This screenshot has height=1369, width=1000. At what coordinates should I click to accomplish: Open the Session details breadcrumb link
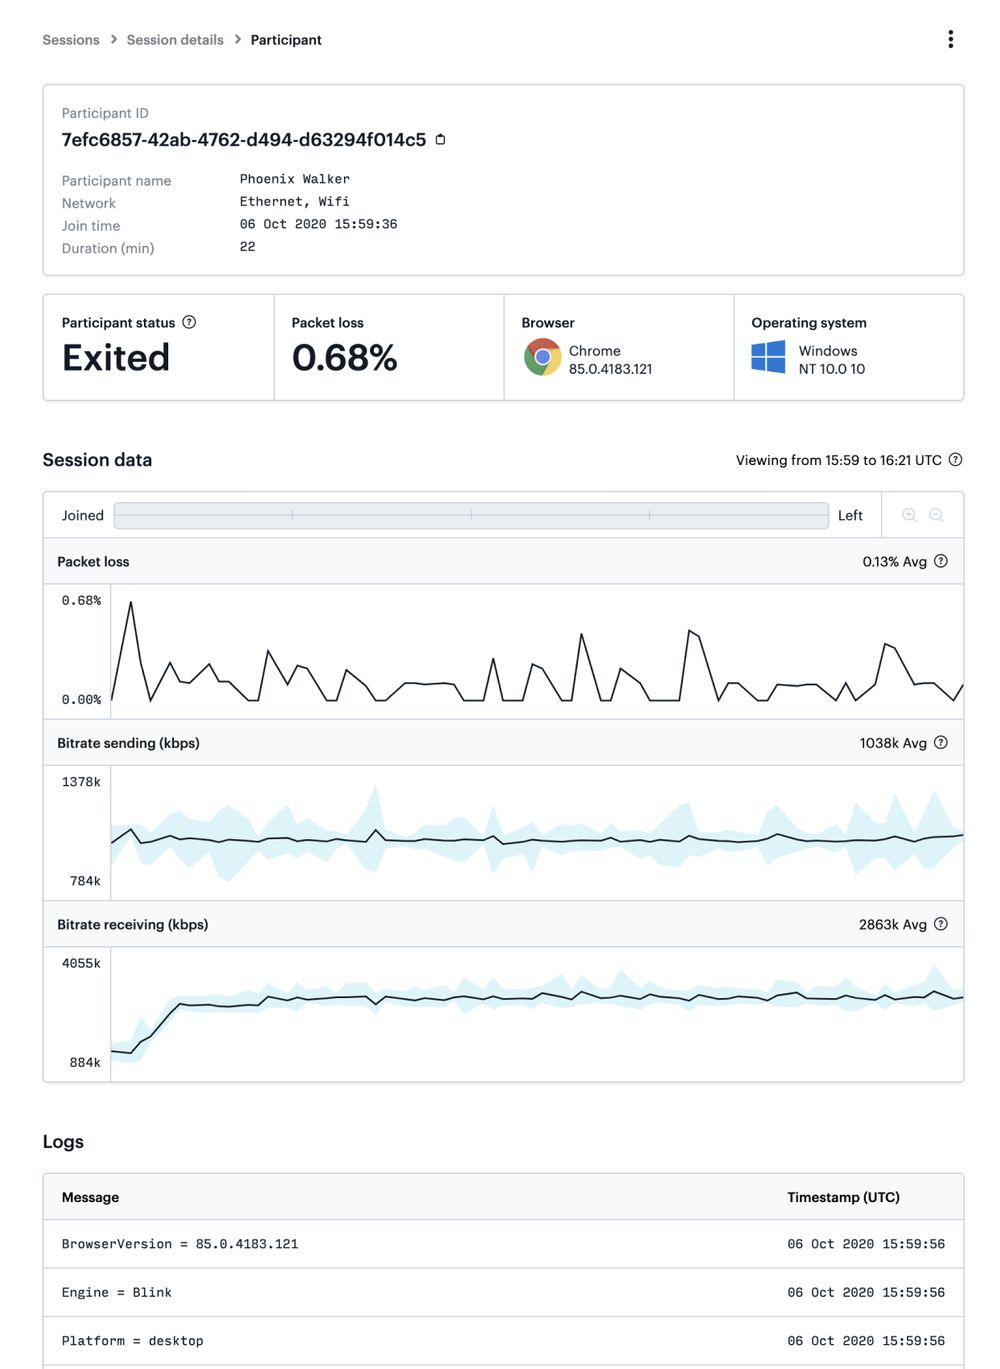[x=174, y=40]
